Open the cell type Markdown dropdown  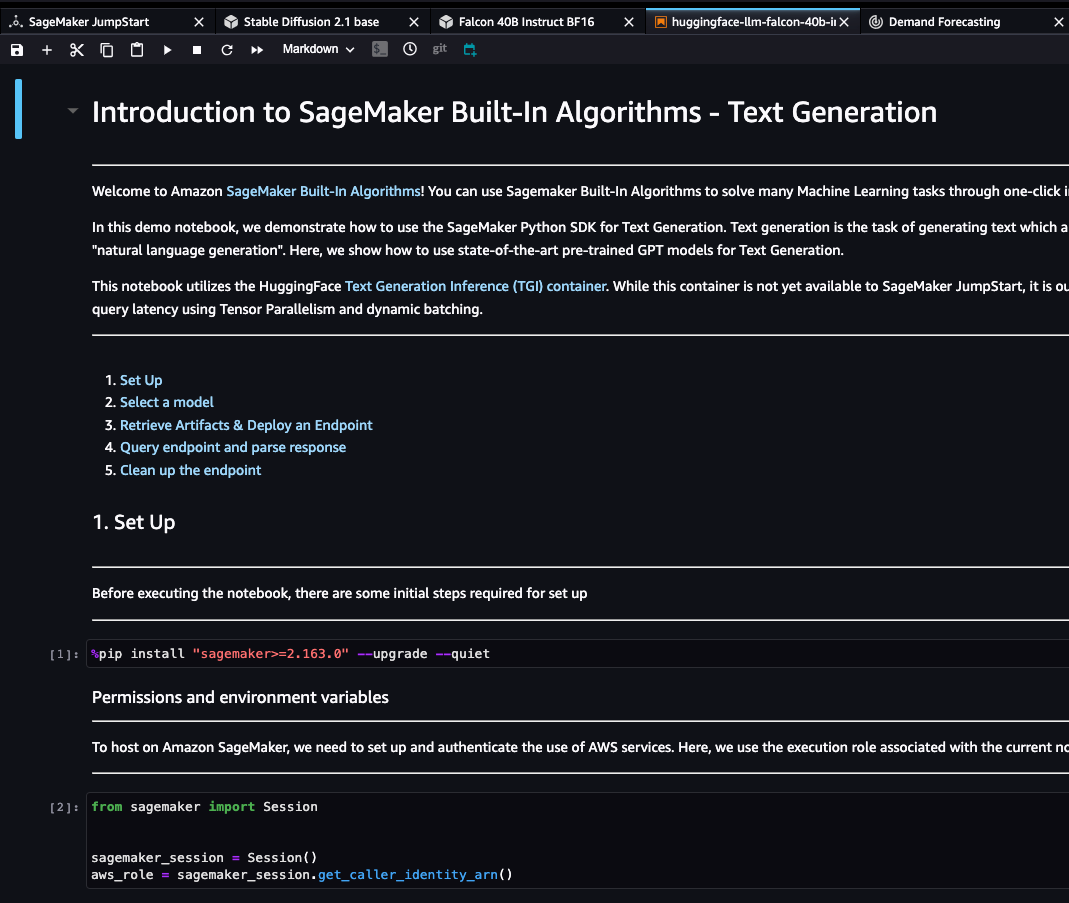click(318, 49)
